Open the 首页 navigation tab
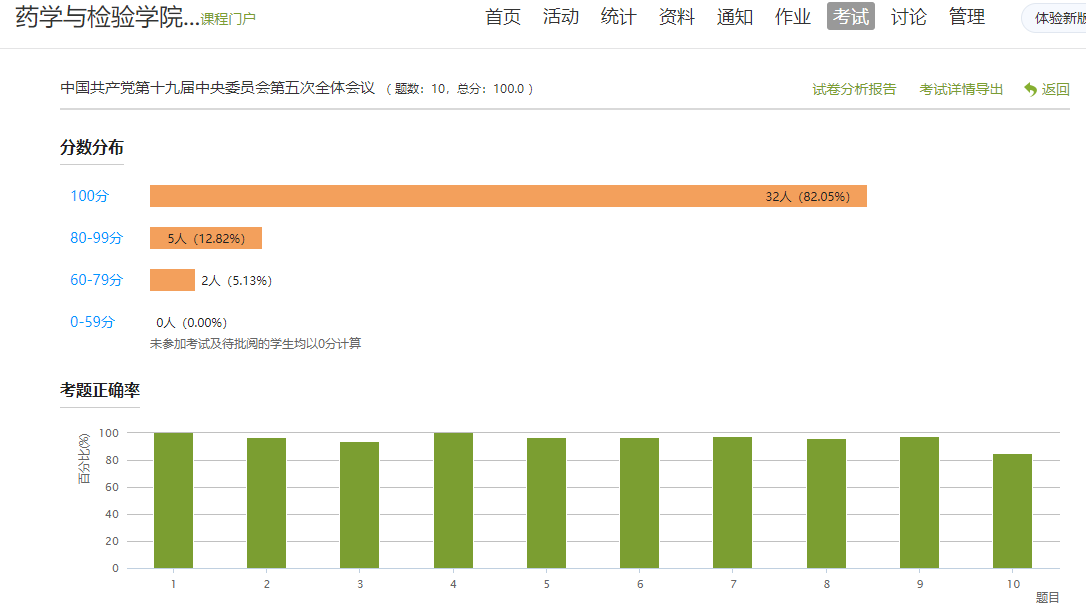This screenshot has height=614, width=1086. click(x=503, y=17)
